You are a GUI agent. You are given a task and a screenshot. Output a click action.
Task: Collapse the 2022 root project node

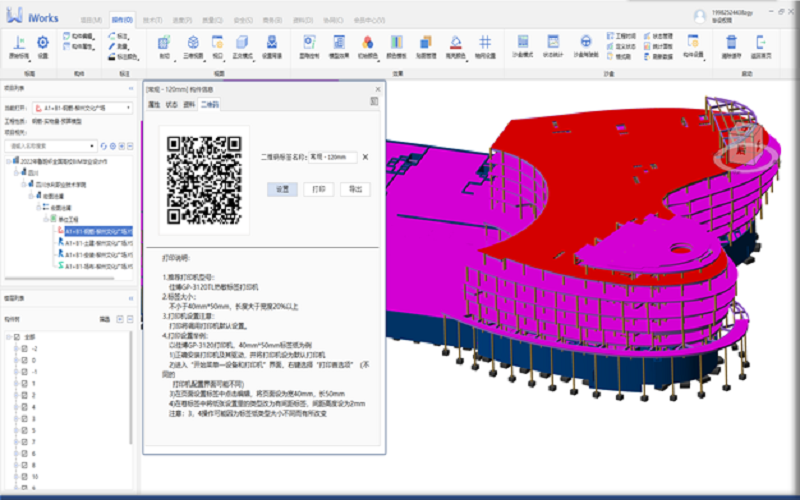[9, 161]
